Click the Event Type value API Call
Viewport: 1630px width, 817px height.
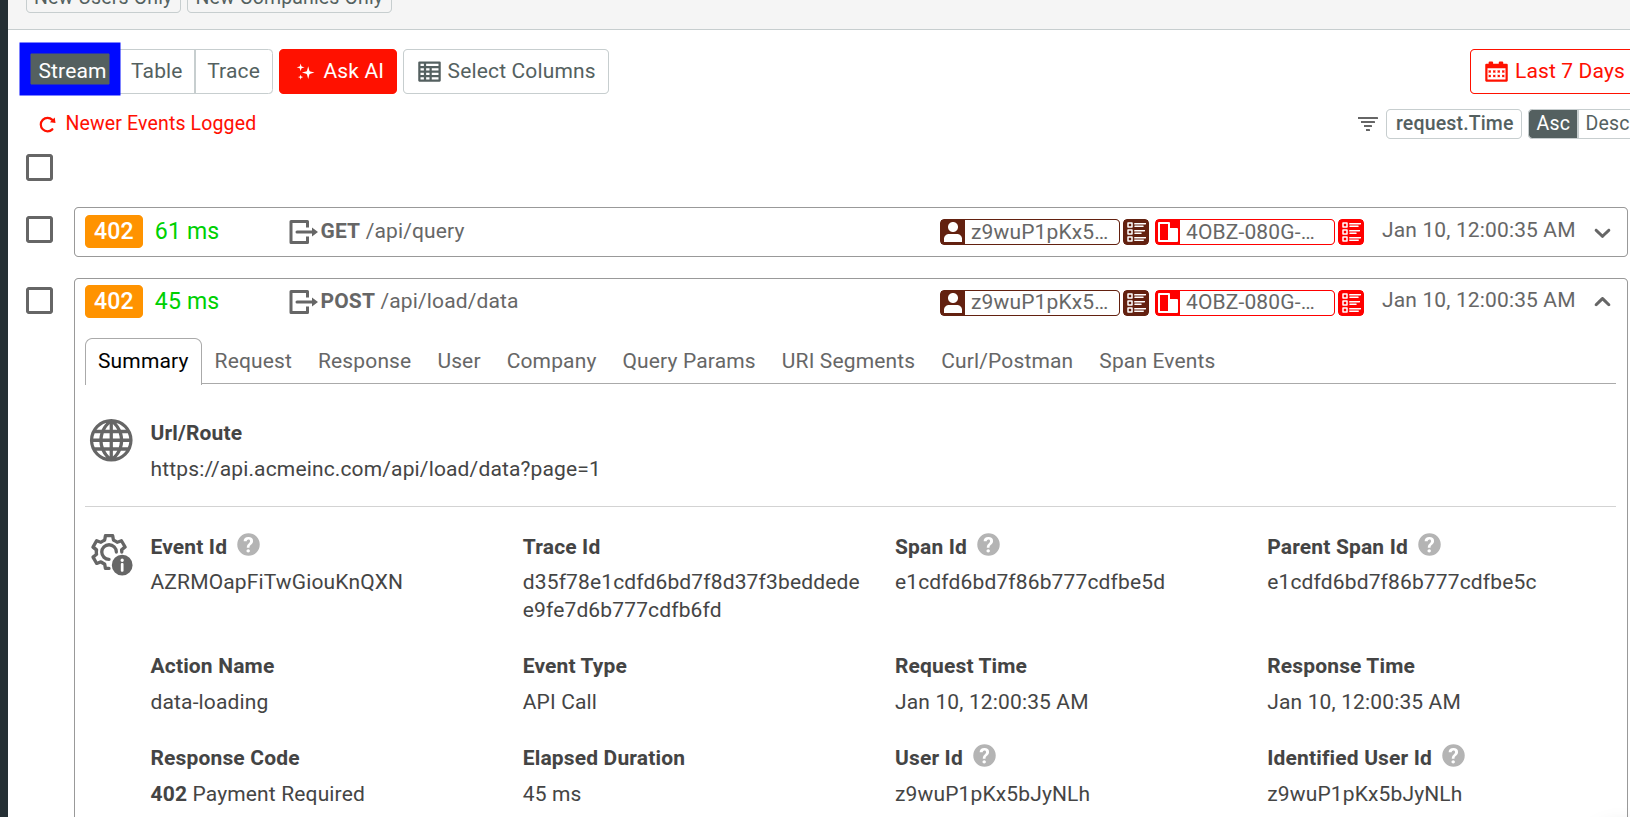tap(560, 702)
